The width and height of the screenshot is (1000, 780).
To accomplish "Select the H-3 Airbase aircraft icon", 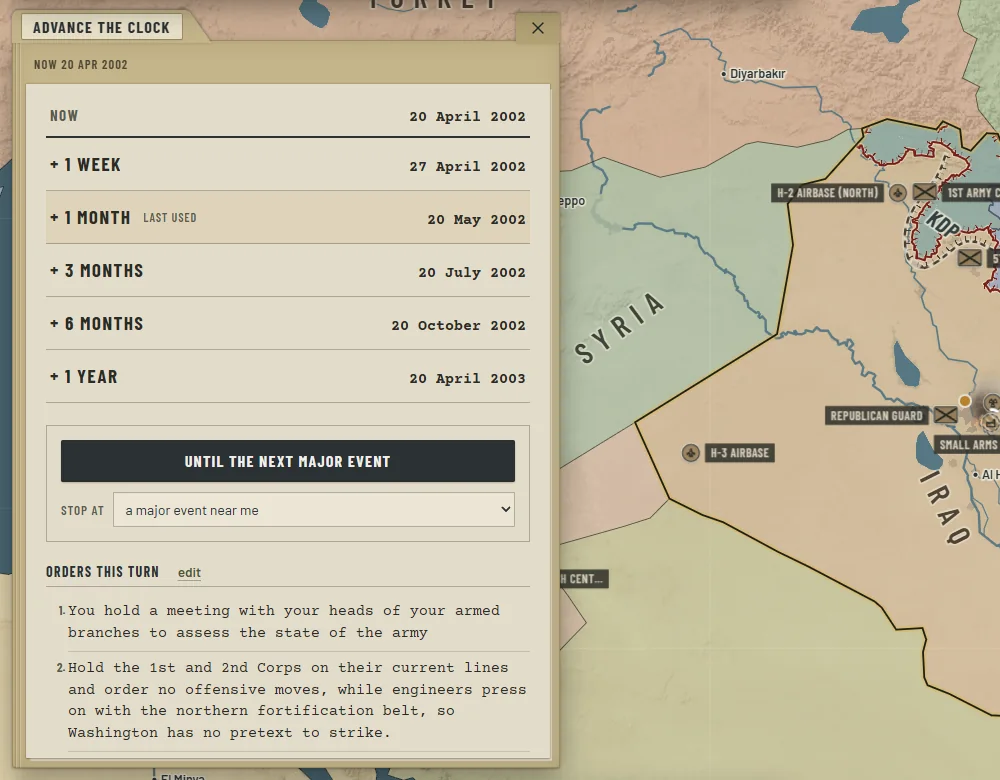I will pos(691,453).
